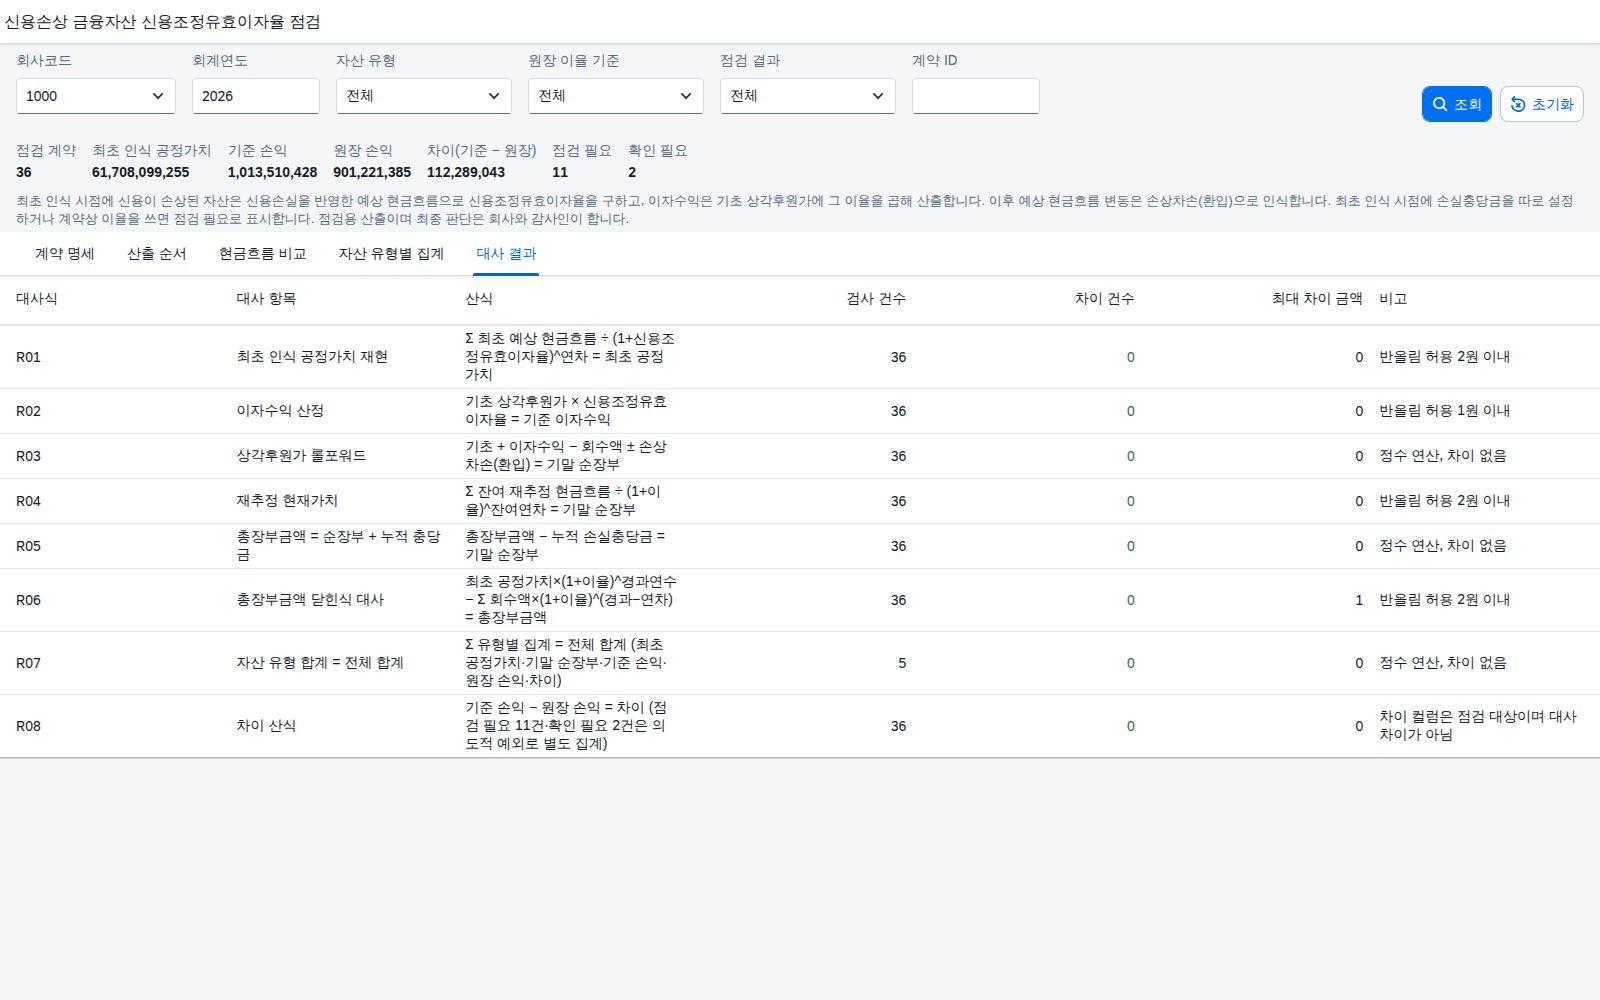Click the 점검 계약 summary value 36

point(24,172)
